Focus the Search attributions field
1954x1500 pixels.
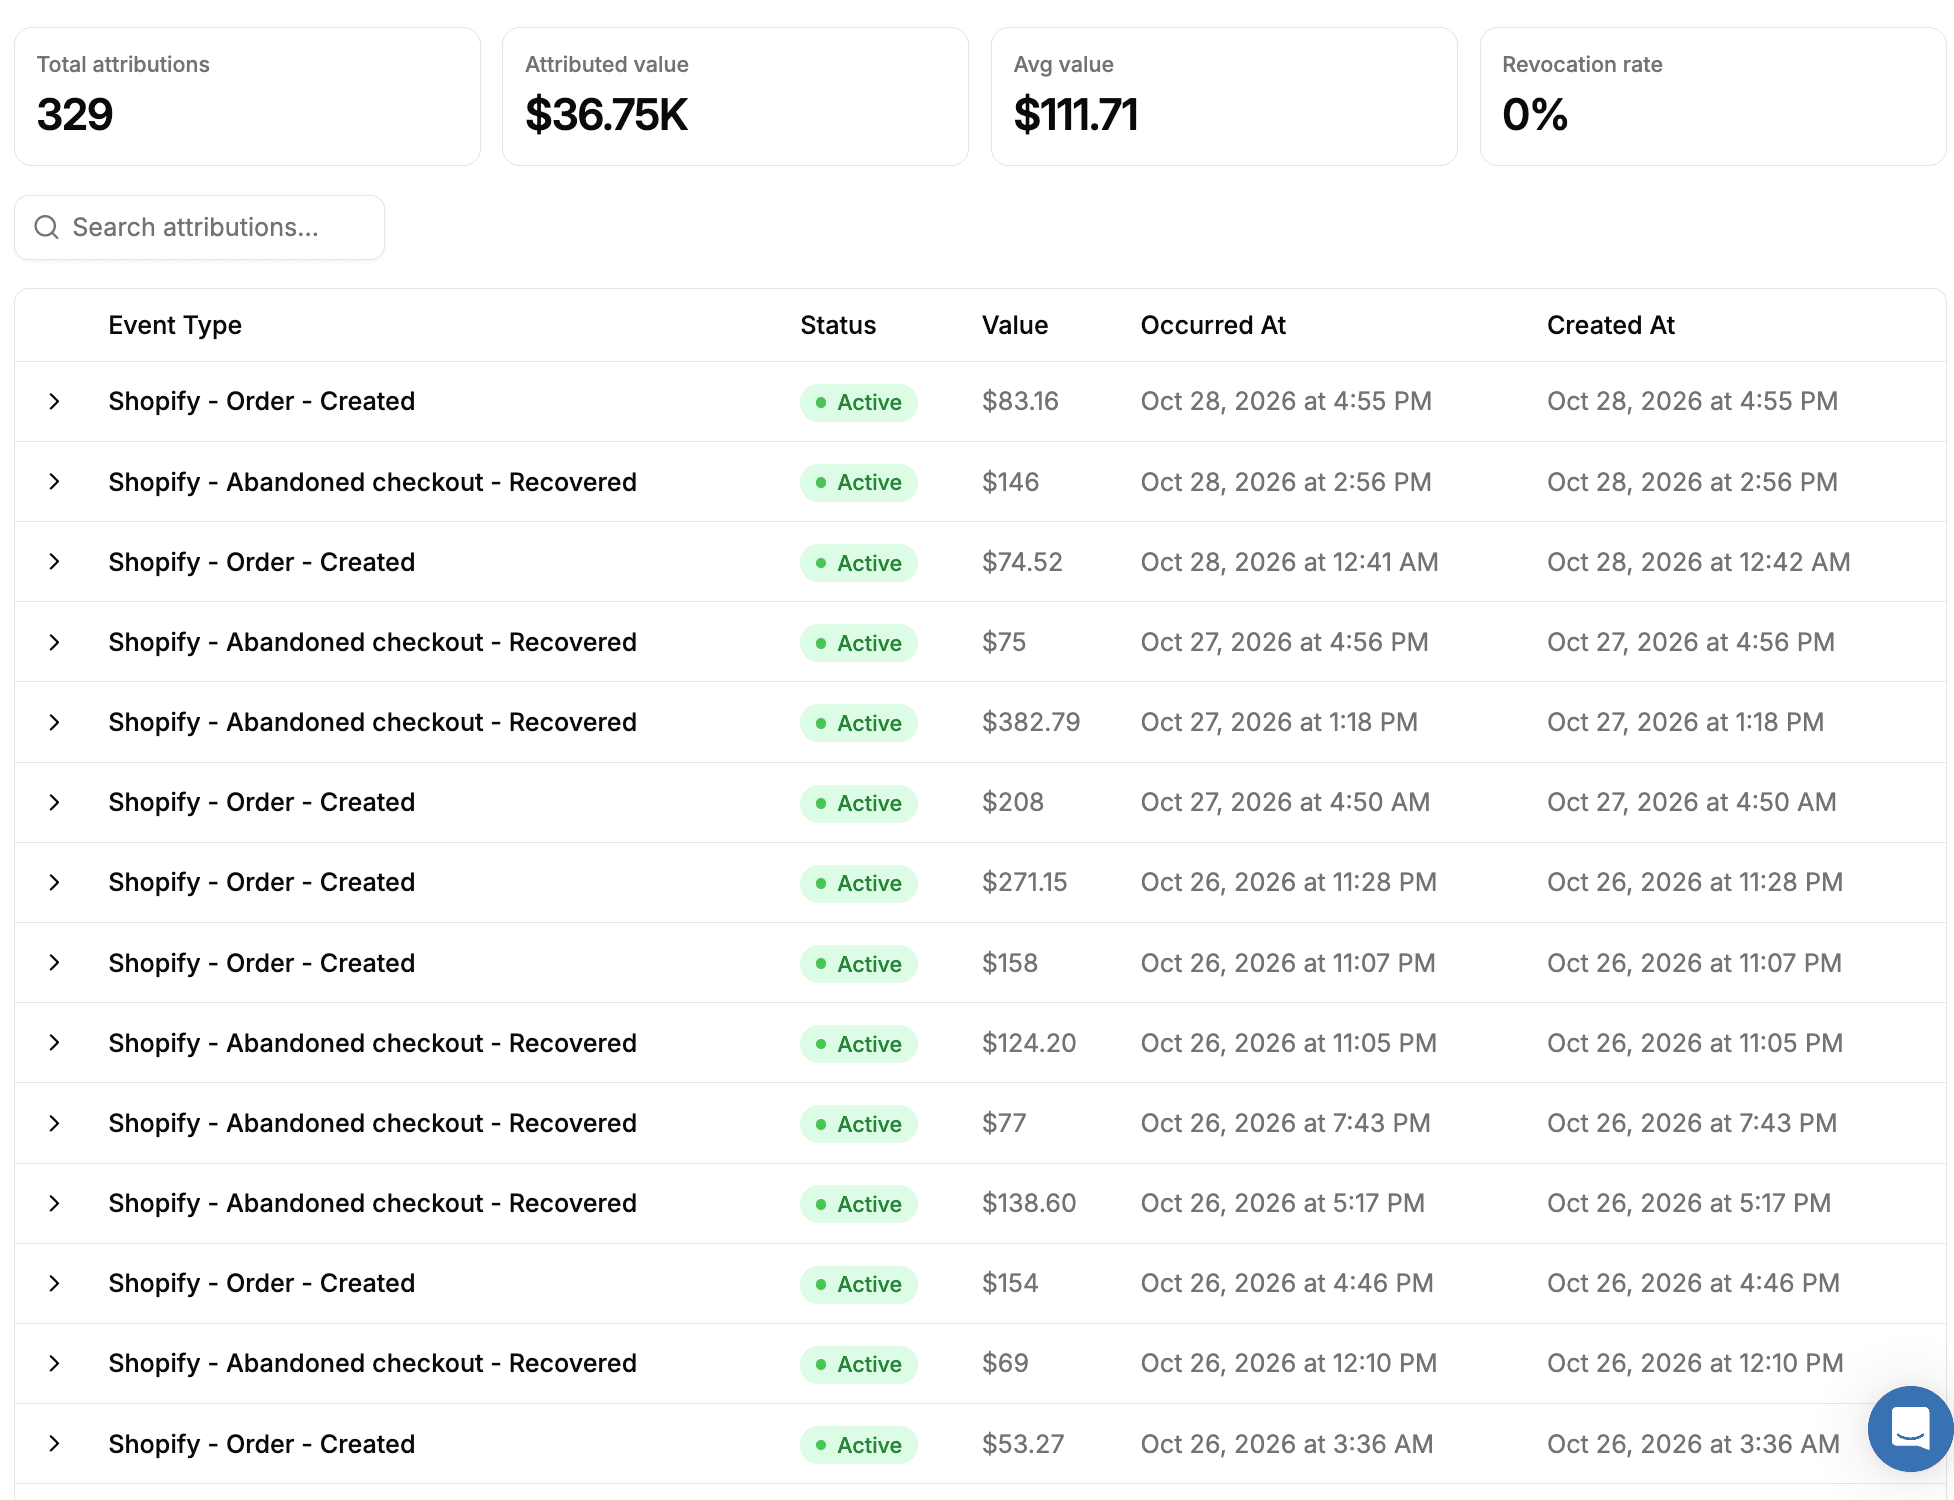199,227
